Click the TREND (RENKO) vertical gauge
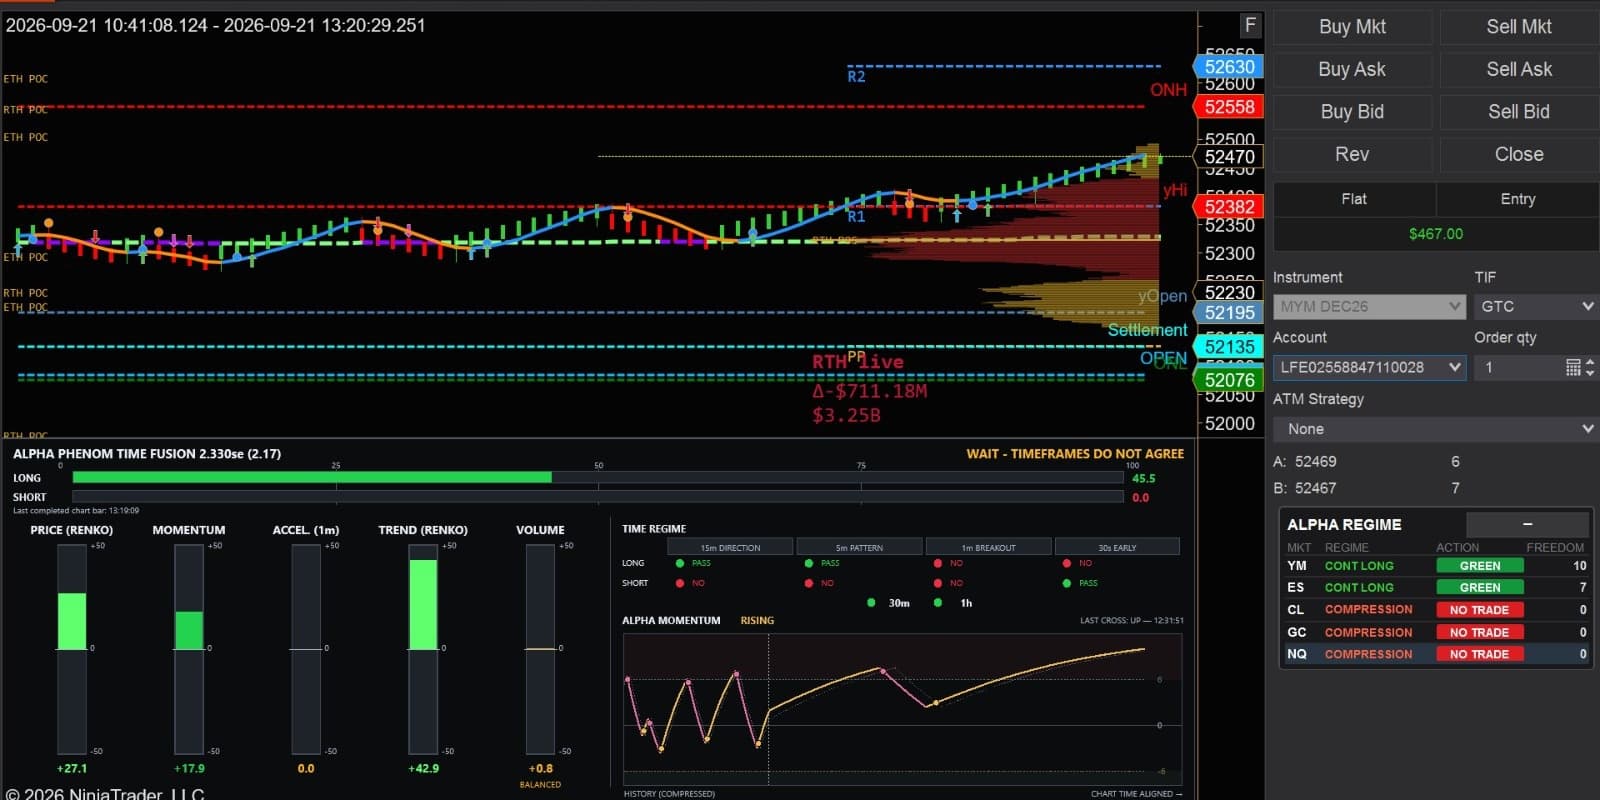The height and width of the screenshot is (800, 1600). click(x=423, y=648)
